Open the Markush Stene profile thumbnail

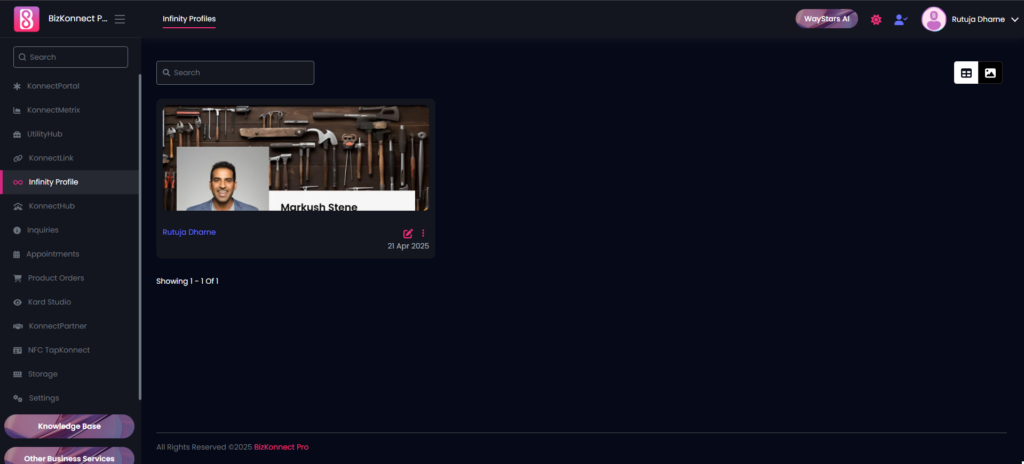click(296, 159)
